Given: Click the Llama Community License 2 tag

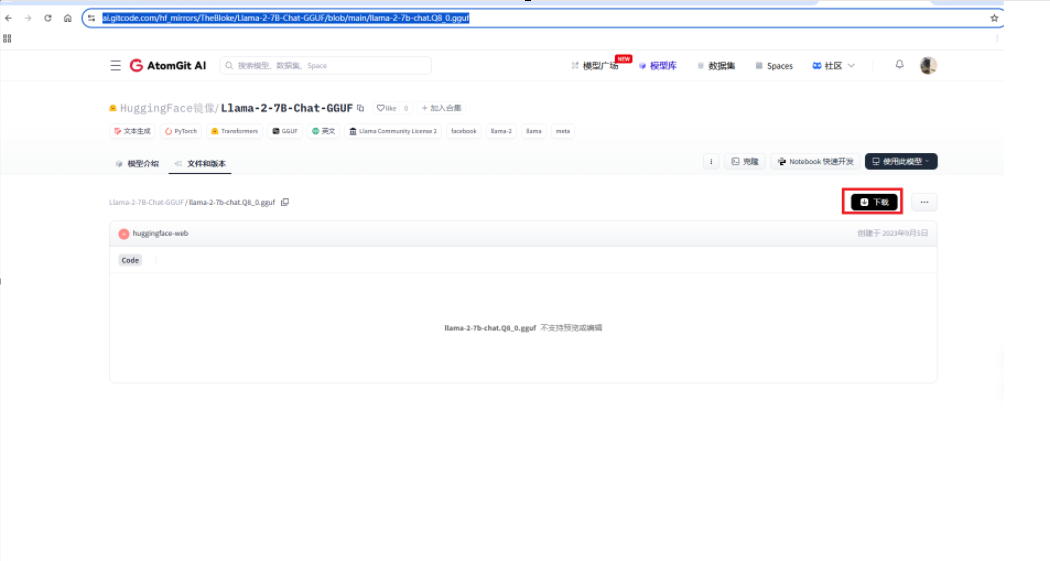Looking at the screenshot, I should [x=393, y=131].
